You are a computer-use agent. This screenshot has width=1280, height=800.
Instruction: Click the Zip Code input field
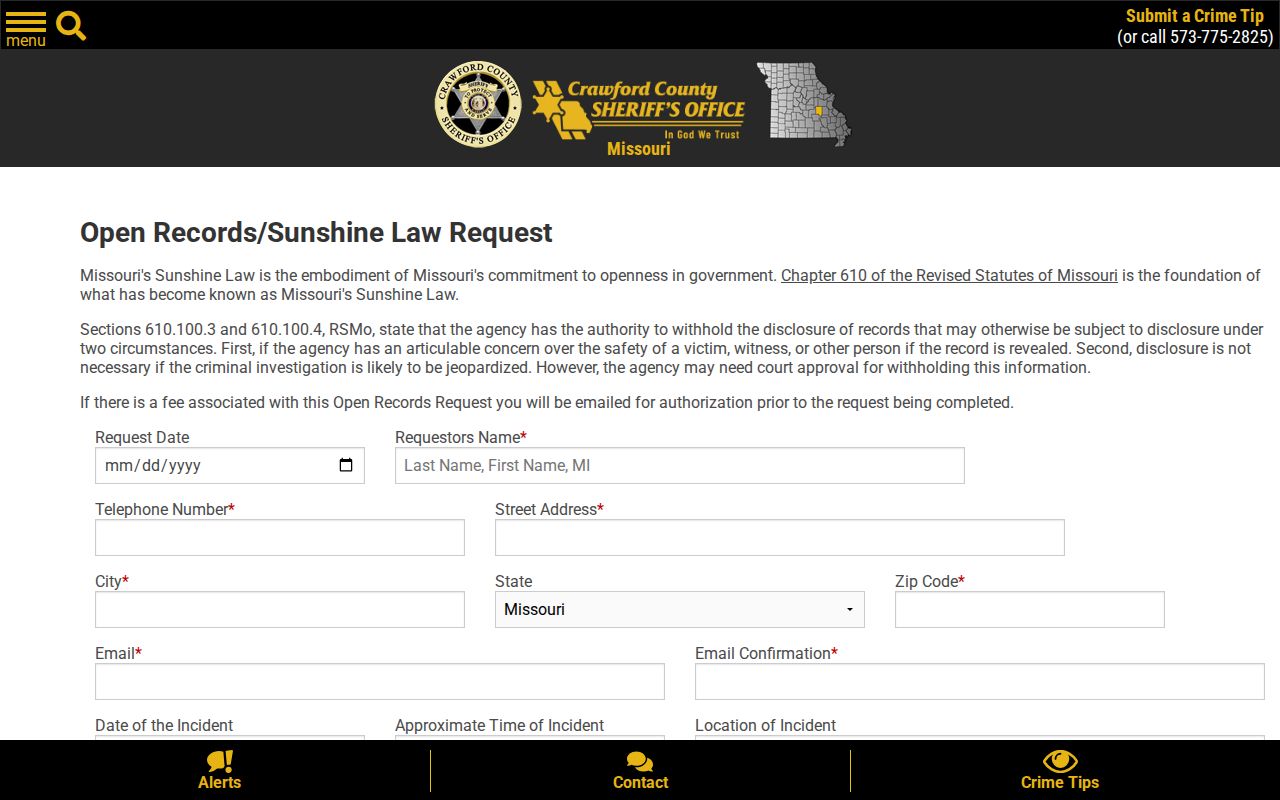click(x=1030, y=609)
